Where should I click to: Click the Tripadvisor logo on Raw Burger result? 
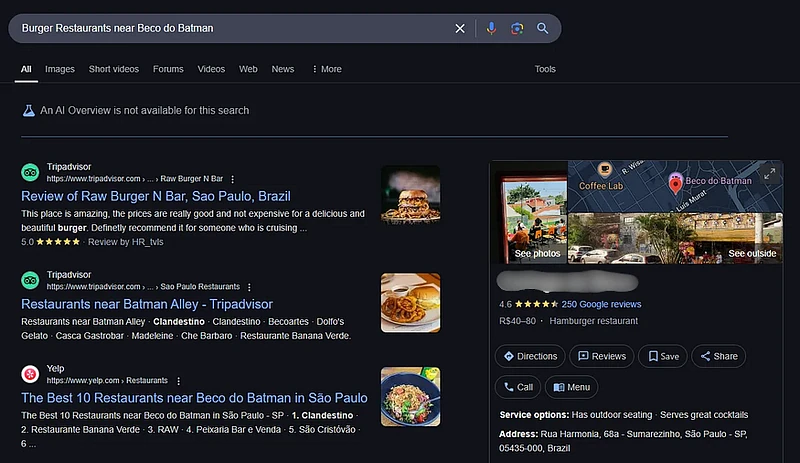tap(30, 172)
